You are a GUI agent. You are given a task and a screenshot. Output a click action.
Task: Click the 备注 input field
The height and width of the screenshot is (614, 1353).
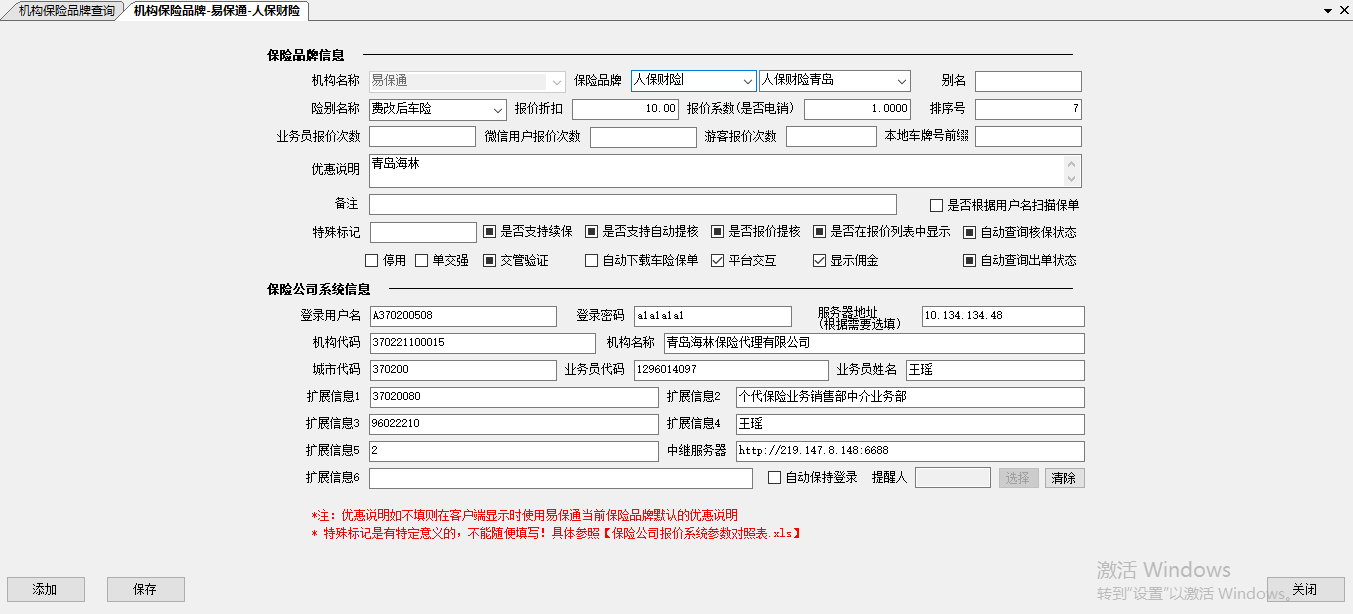tap(633, 204)
